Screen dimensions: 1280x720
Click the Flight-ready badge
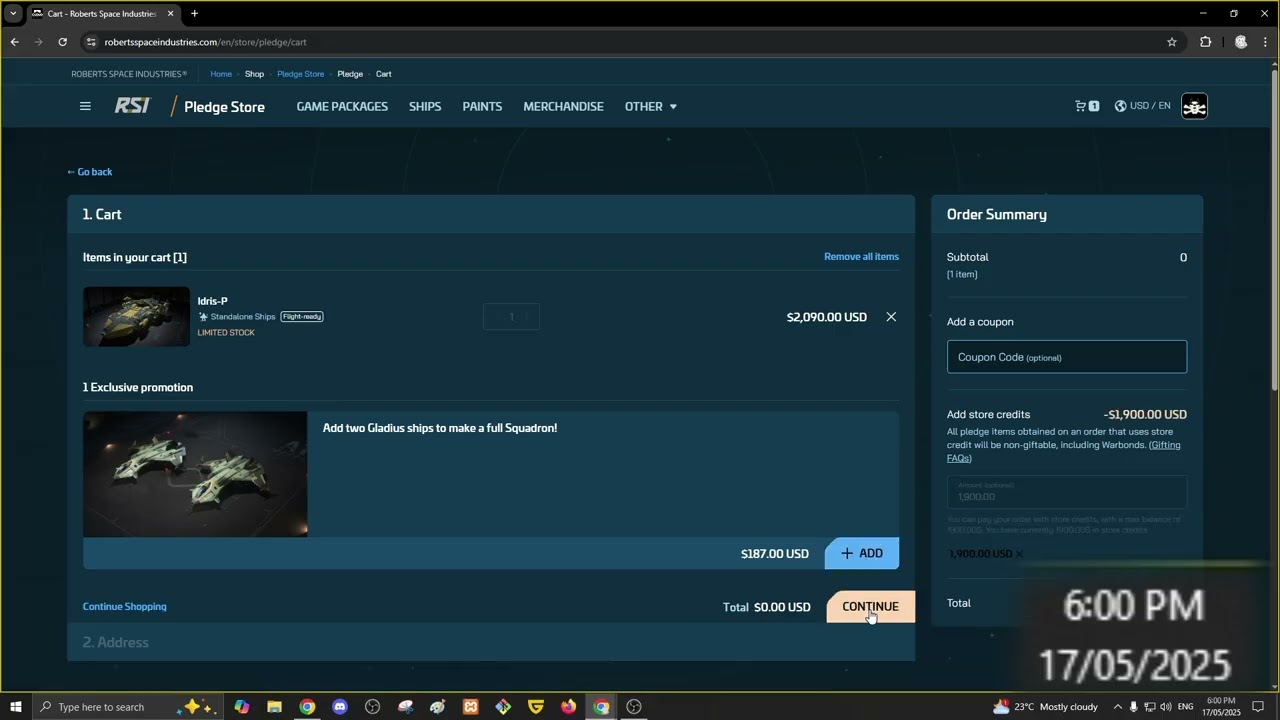click(302, 317)
